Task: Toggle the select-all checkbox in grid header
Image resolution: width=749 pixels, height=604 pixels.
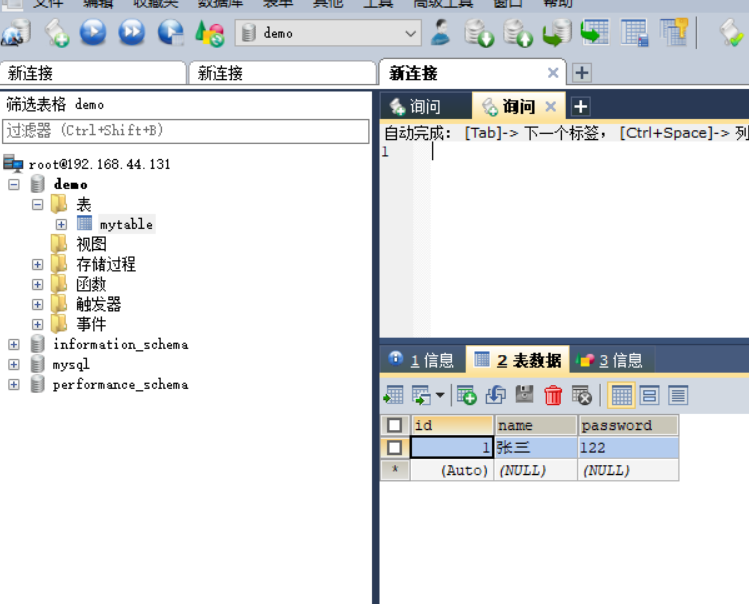Action: pyautogui.click(x=395, y=425)
